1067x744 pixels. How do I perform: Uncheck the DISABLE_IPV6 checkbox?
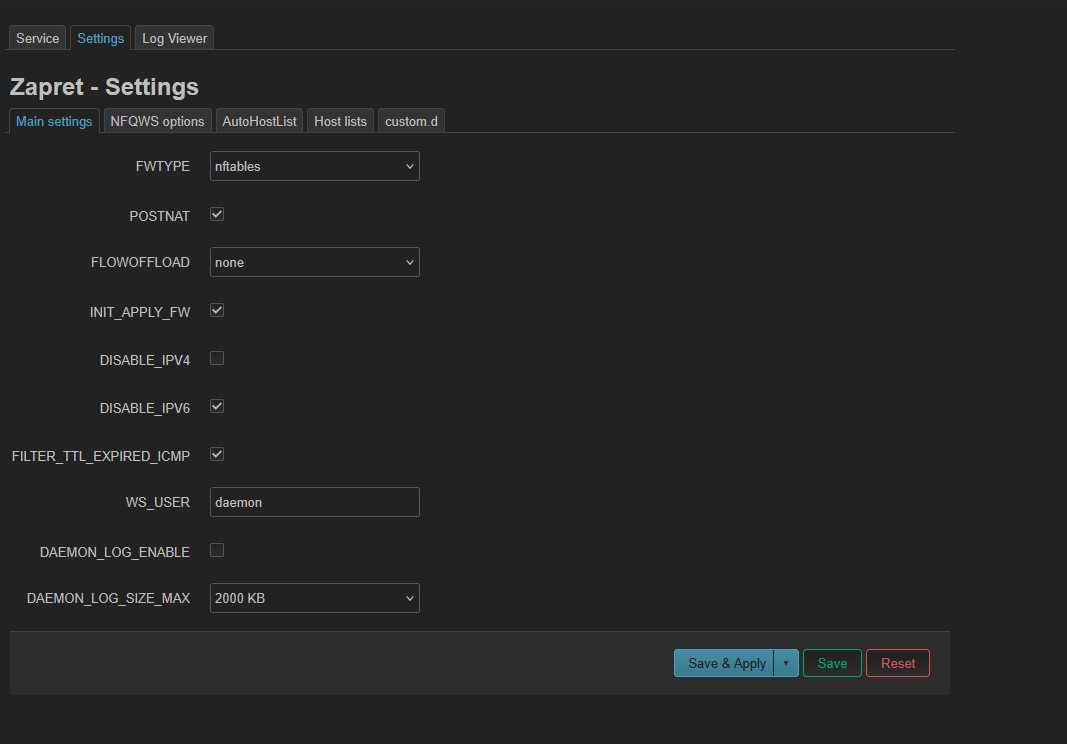click(217, 406)
